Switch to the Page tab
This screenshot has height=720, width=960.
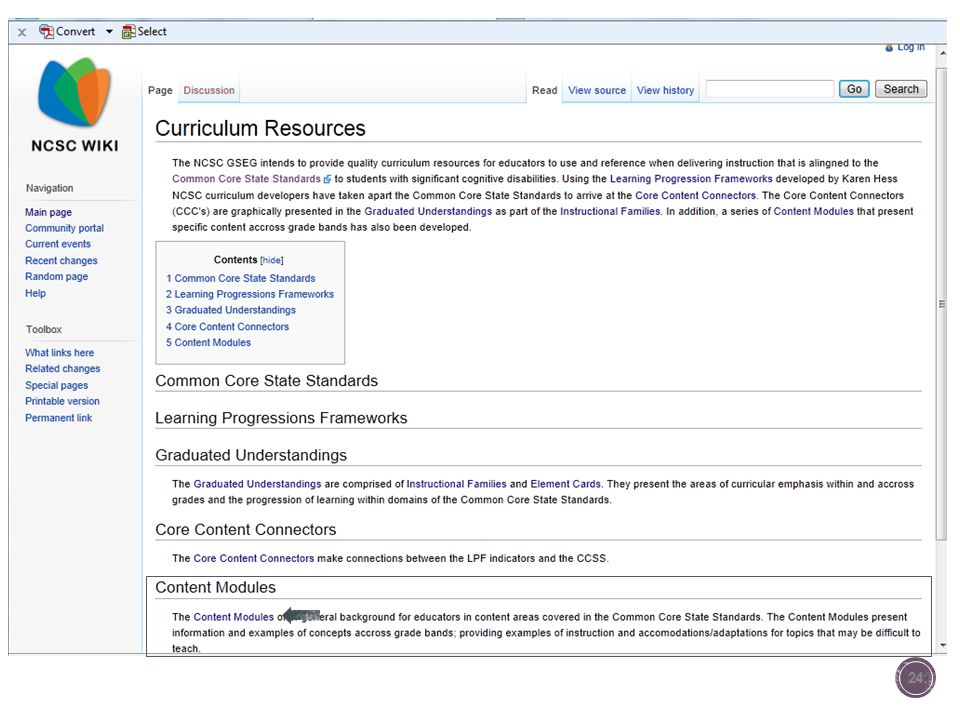coord(160,90)
